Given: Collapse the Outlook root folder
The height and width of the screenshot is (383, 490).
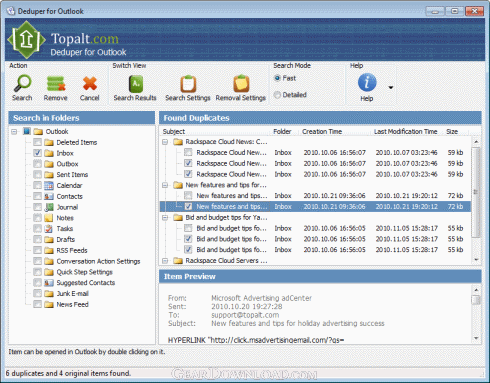Looking at the screenshot, I should pyautogui.click(x=14, y=132).
